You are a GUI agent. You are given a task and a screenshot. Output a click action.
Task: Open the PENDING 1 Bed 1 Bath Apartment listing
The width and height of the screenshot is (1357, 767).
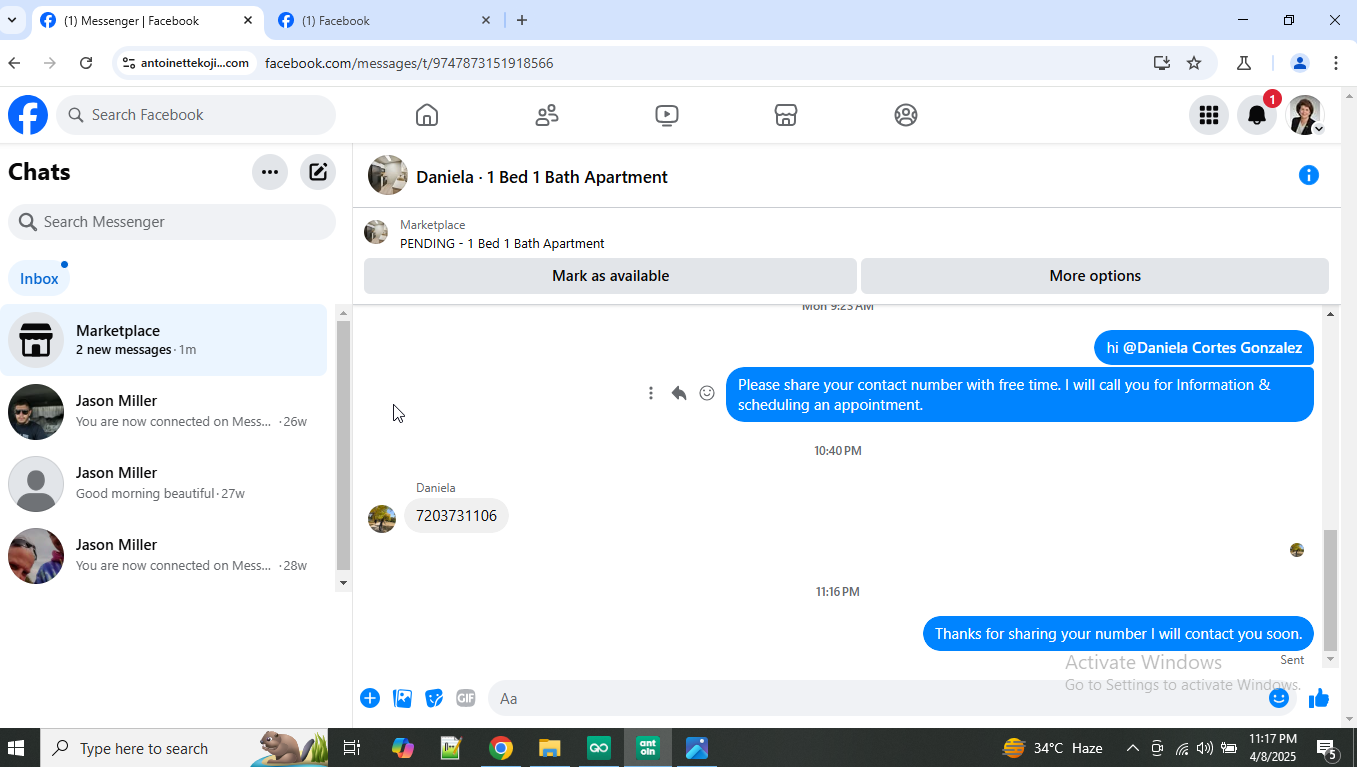[502, 243]
